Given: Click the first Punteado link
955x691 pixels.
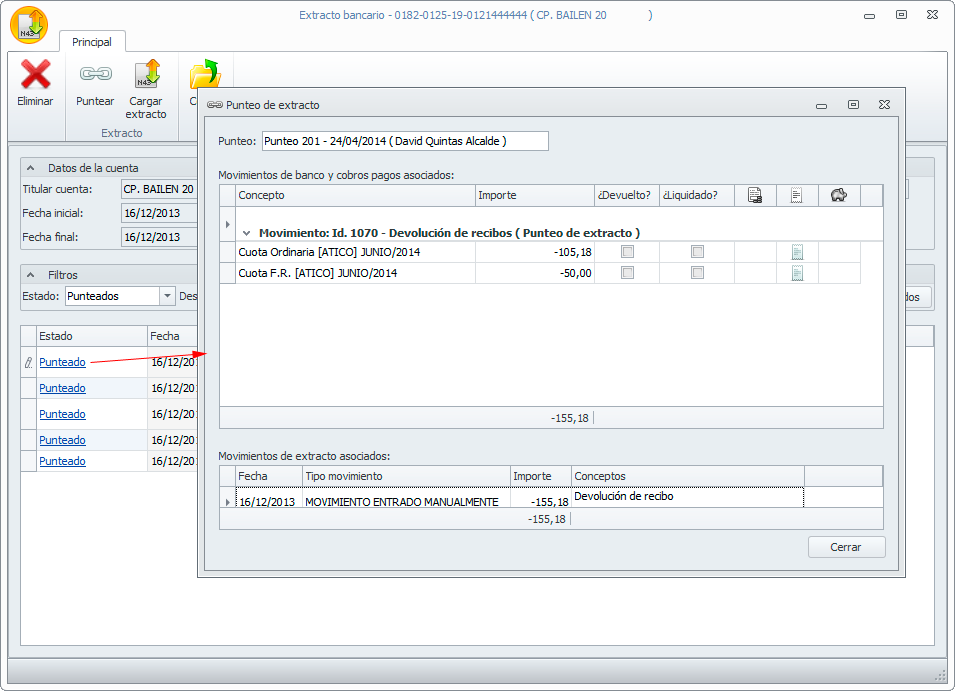Looking at the screenshot, I should 62,362.
